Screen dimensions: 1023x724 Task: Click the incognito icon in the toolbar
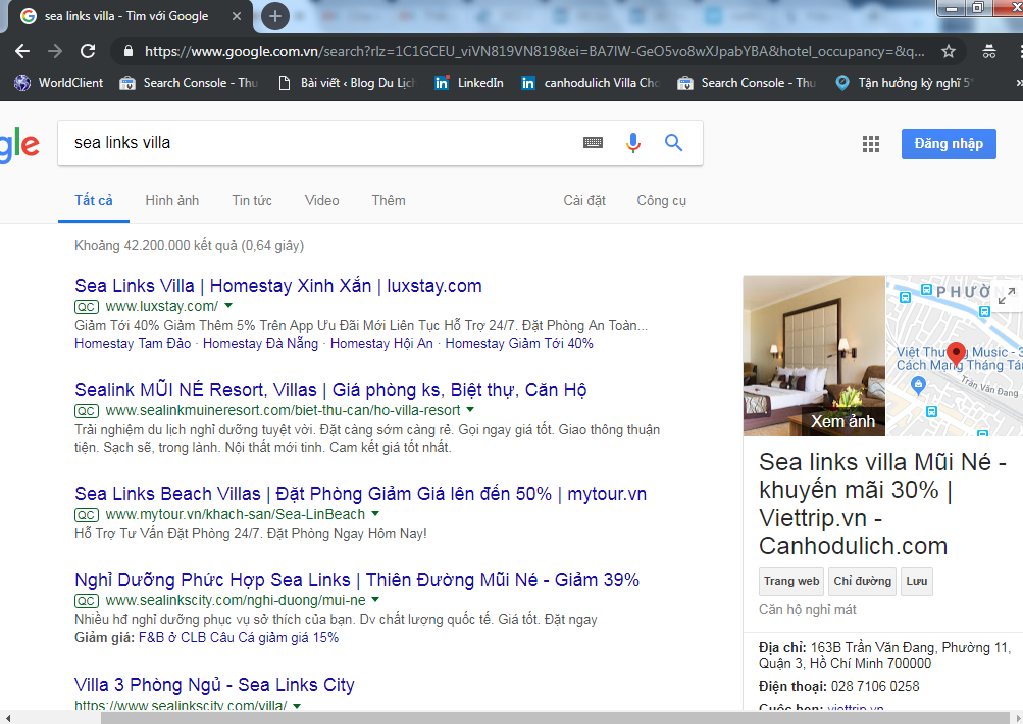(x=989, y=51)
